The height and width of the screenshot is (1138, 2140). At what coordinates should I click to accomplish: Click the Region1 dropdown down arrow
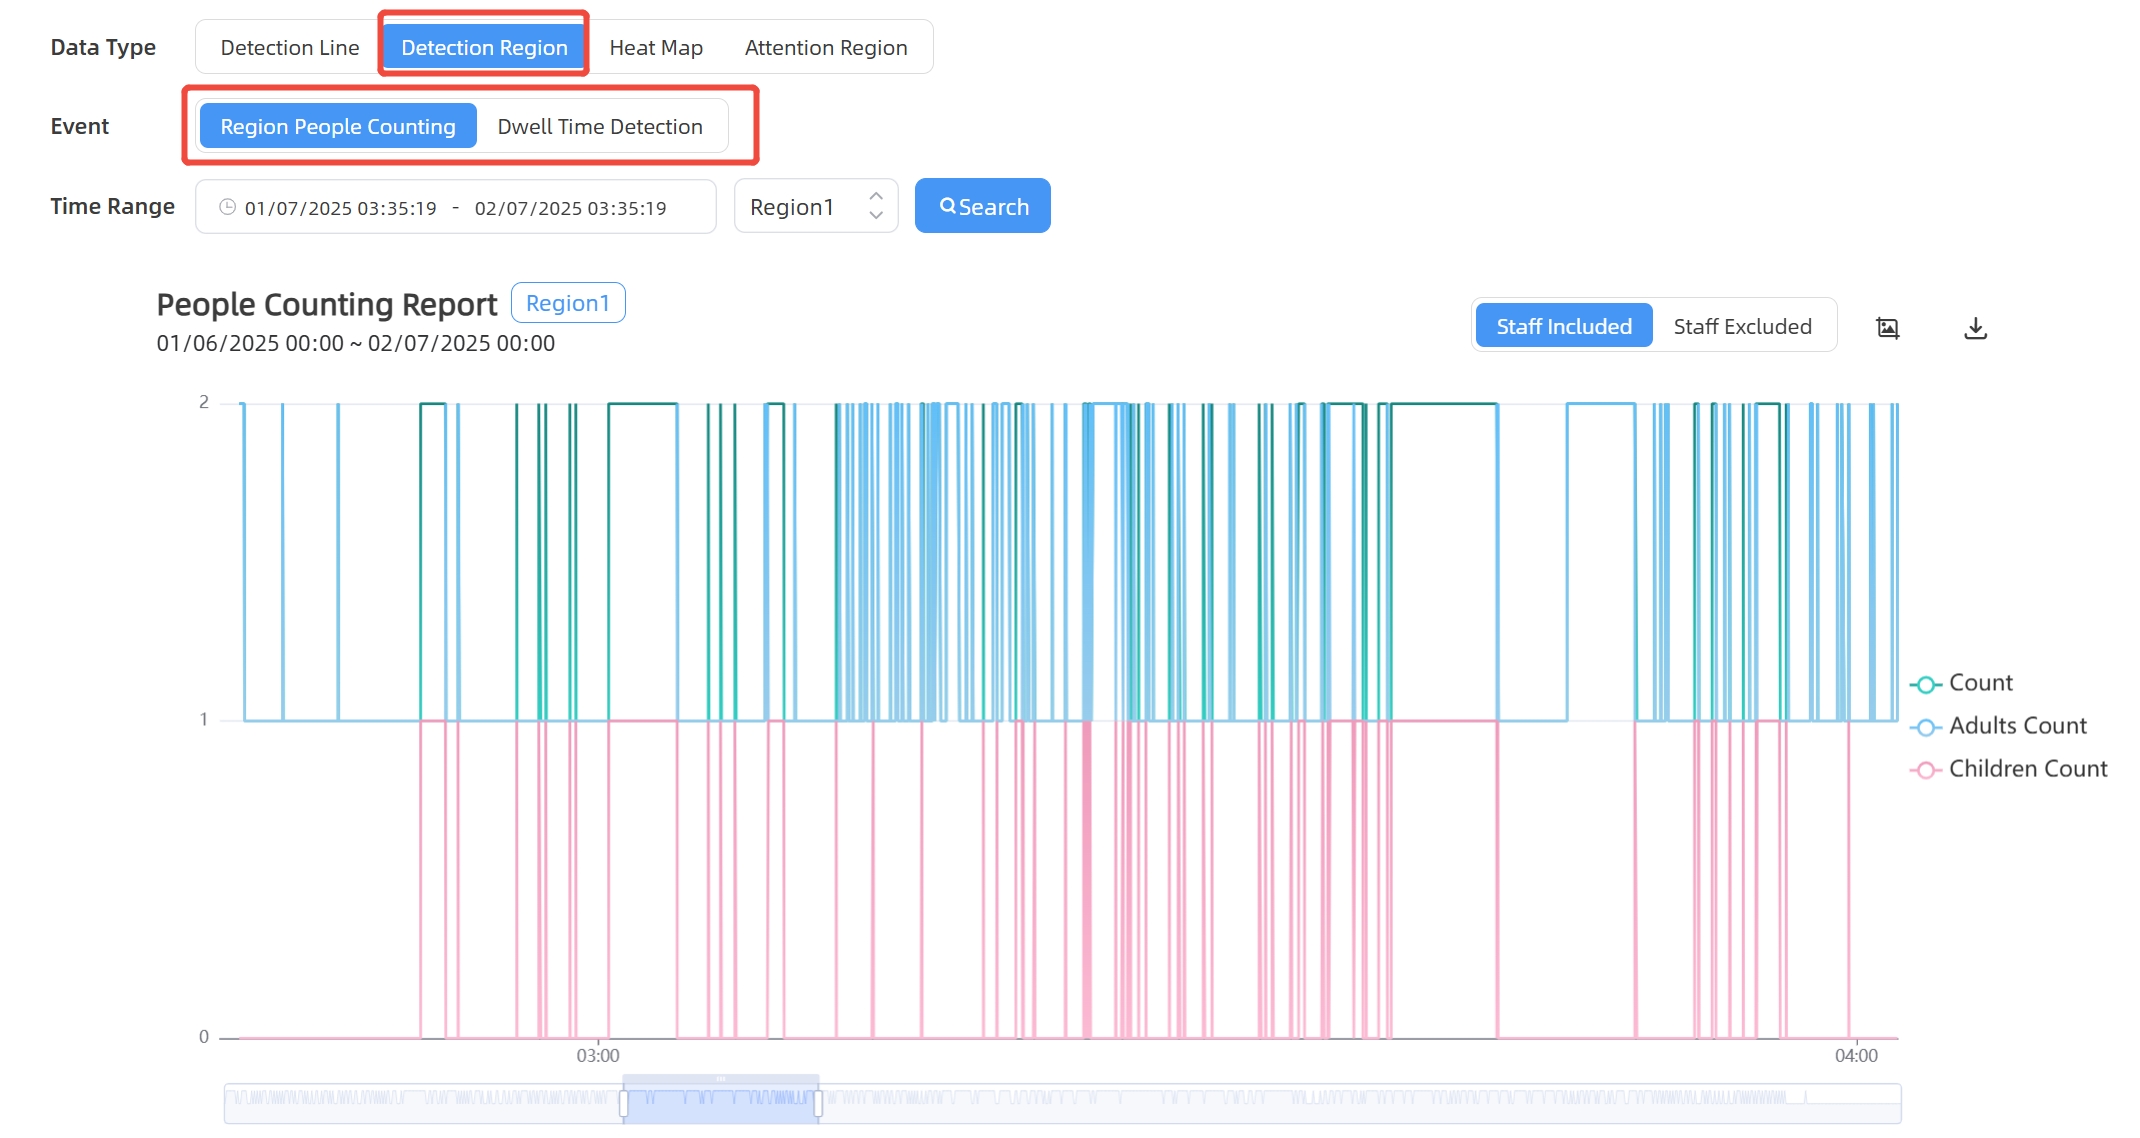click(x=876, y=216)
